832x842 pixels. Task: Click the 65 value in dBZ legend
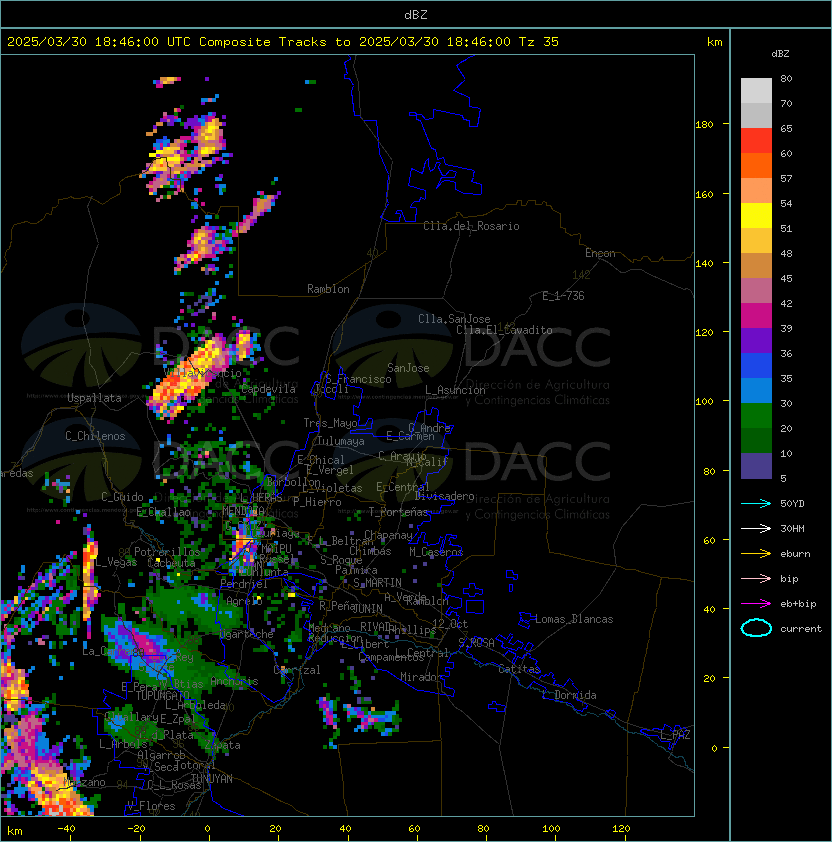tap(786, 129)
